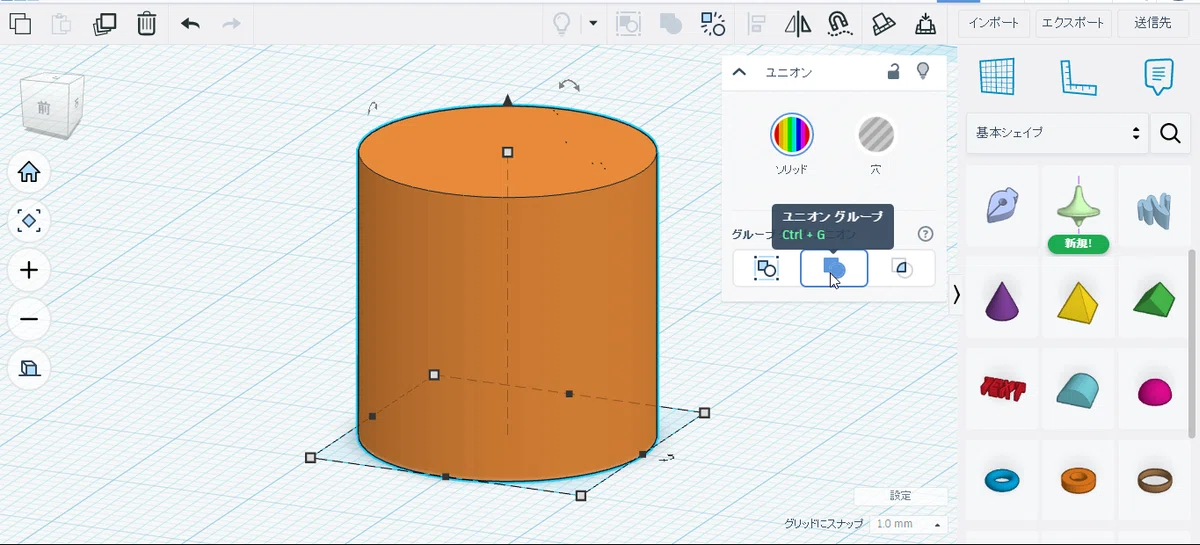
Task: Pick the orange tube shape
Action: coord(1078,480)
